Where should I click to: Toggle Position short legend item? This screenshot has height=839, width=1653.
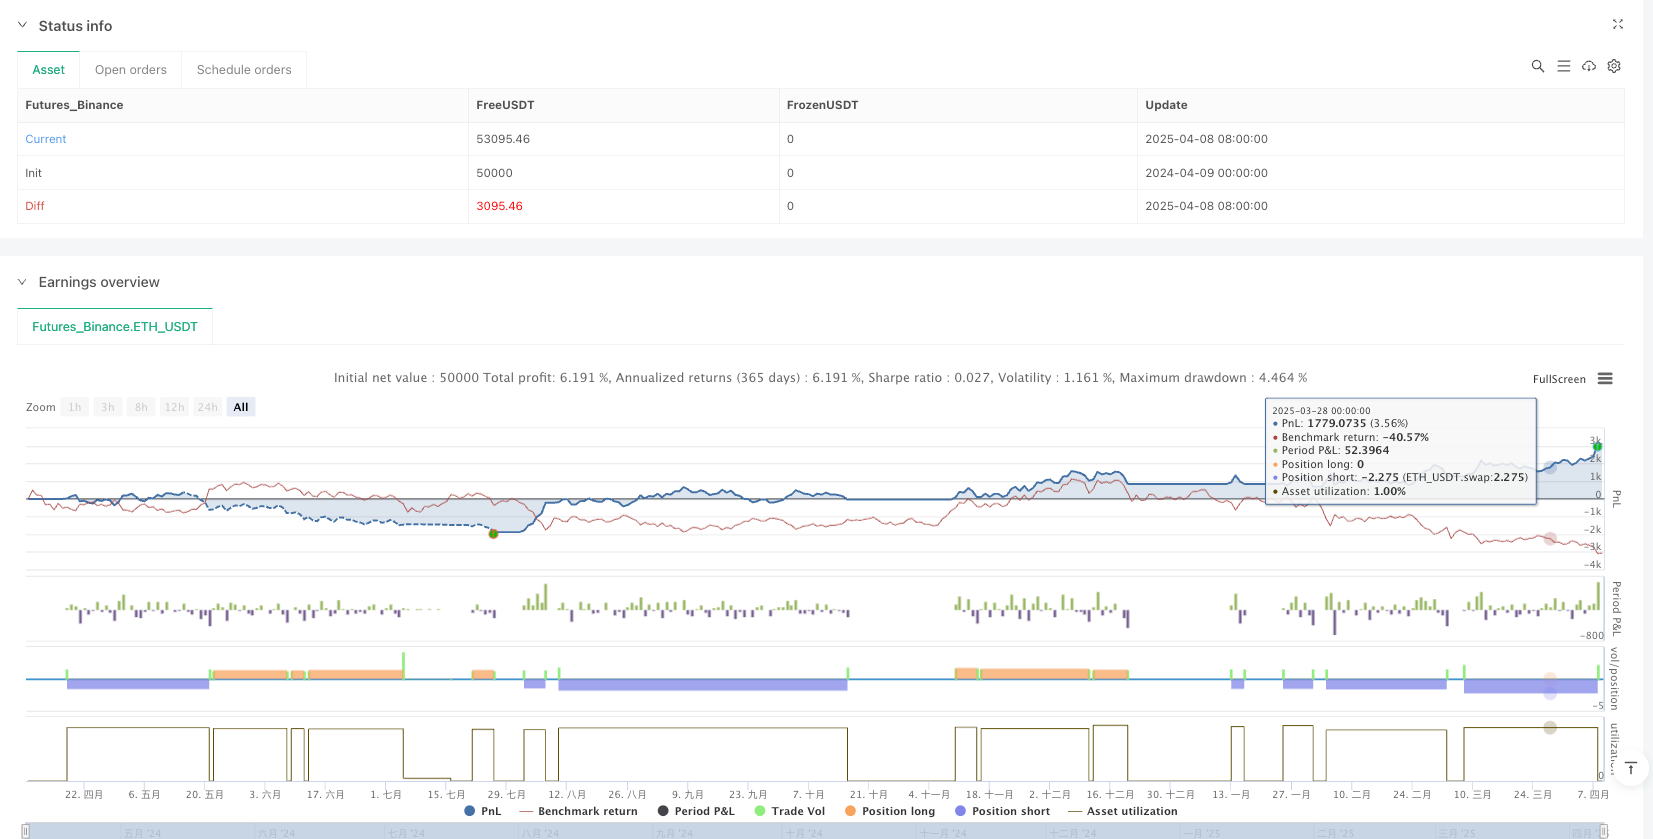coord(1002,811)
